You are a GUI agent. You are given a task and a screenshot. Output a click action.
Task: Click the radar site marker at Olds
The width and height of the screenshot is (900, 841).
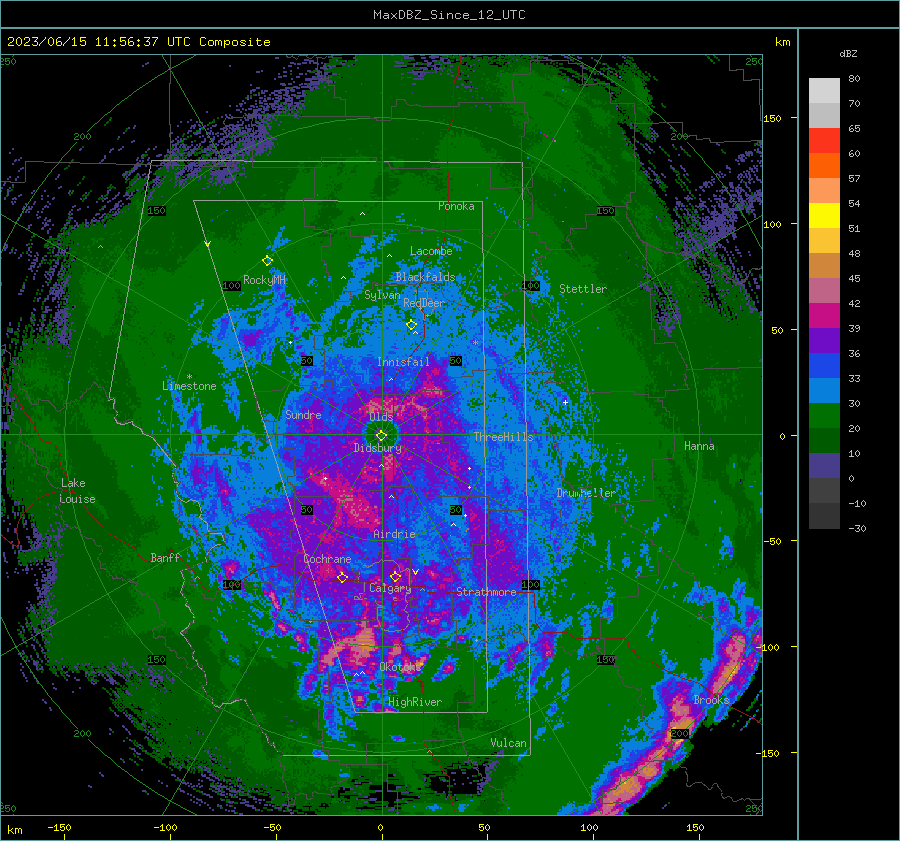[x=382, y=436]
